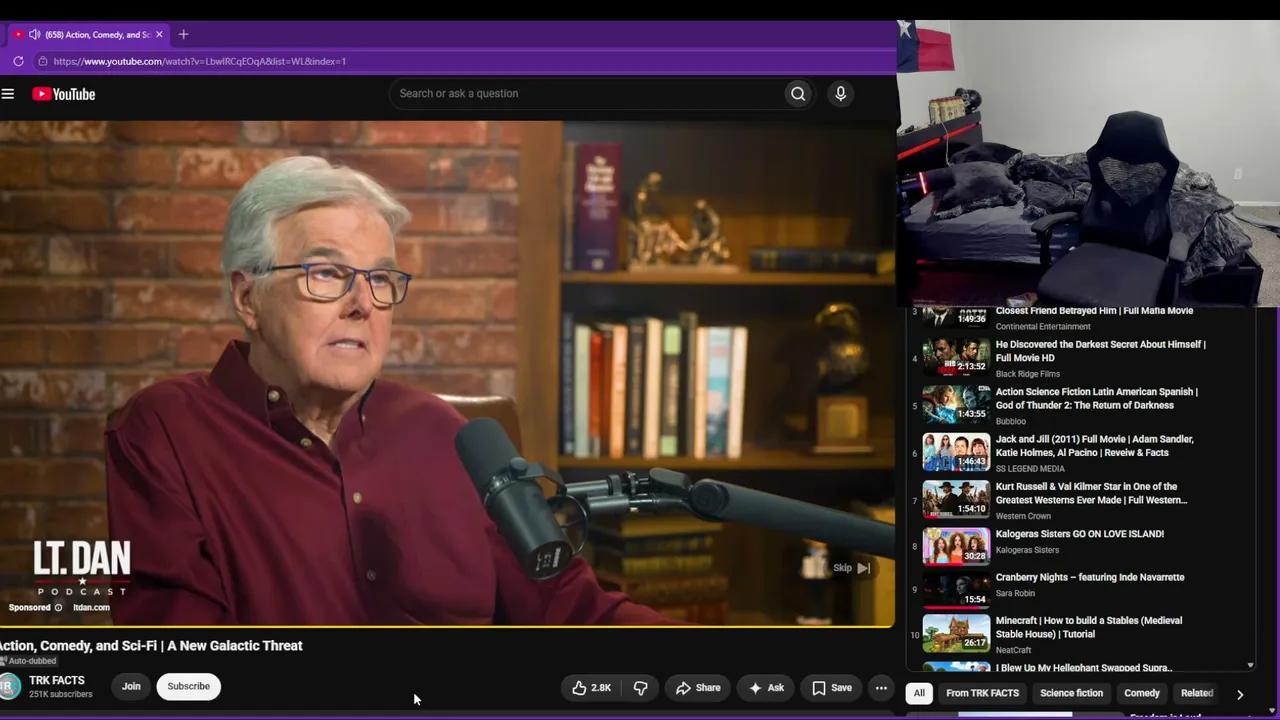
Task: Skip the Lt. Dan podcast ad
Action: tap(851, 568)
